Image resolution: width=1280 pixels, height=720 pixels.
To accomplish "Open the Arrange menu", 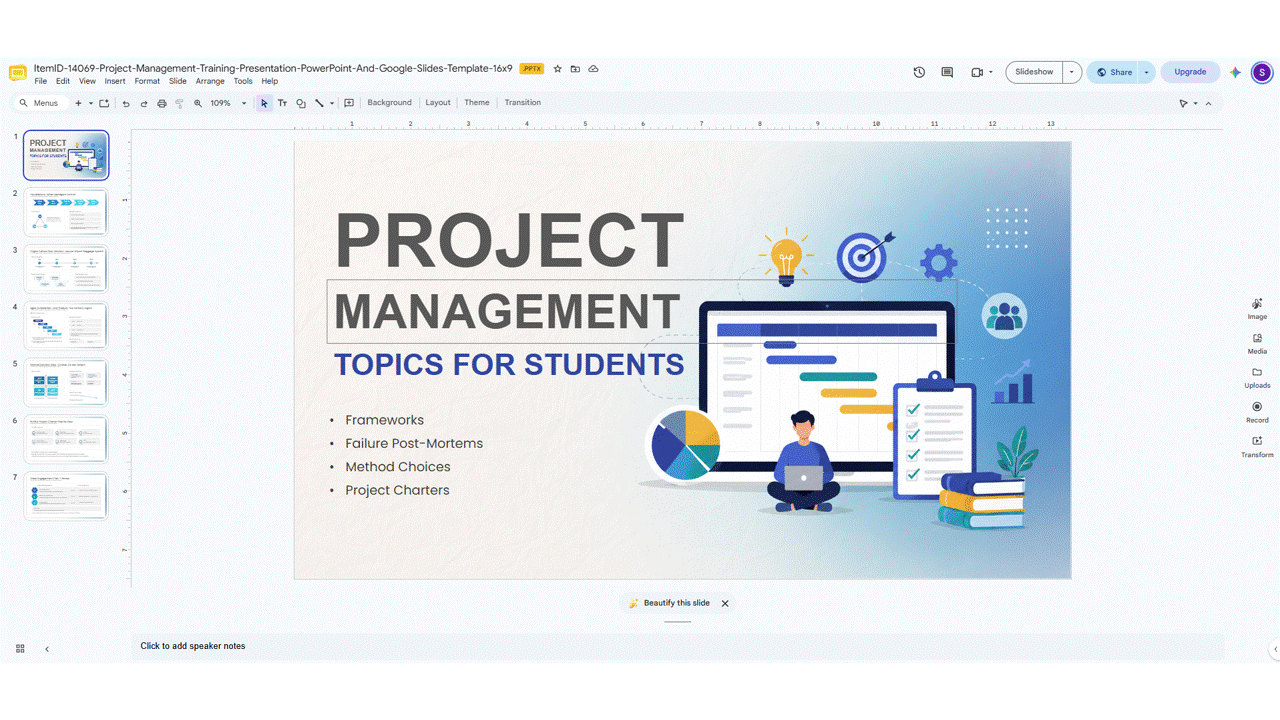I will coord(210,81).
